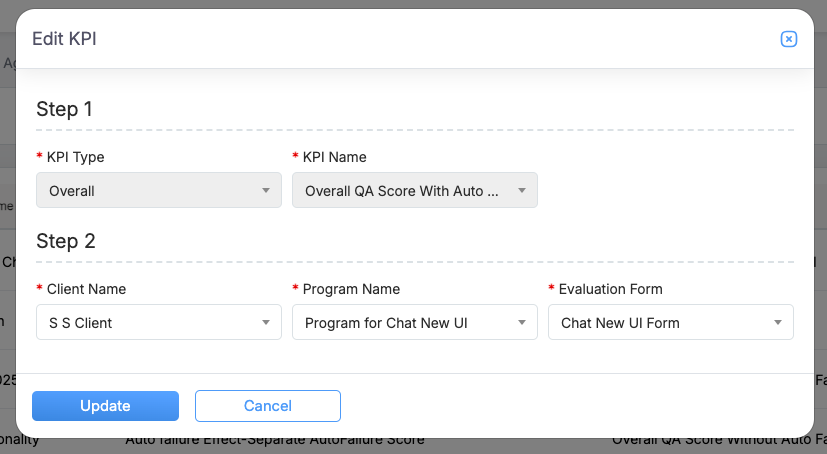The width and height of the screenshot is (827, 454).
Task: Click the KPI Type field label
Action: click(75, 157)
